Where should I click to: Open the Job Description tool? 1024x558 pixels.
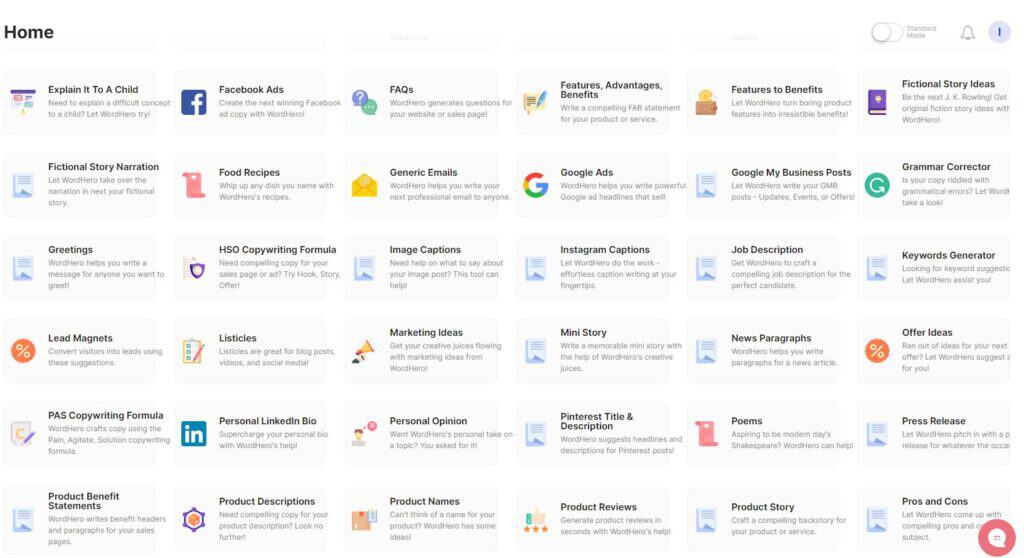pos(763,268)
